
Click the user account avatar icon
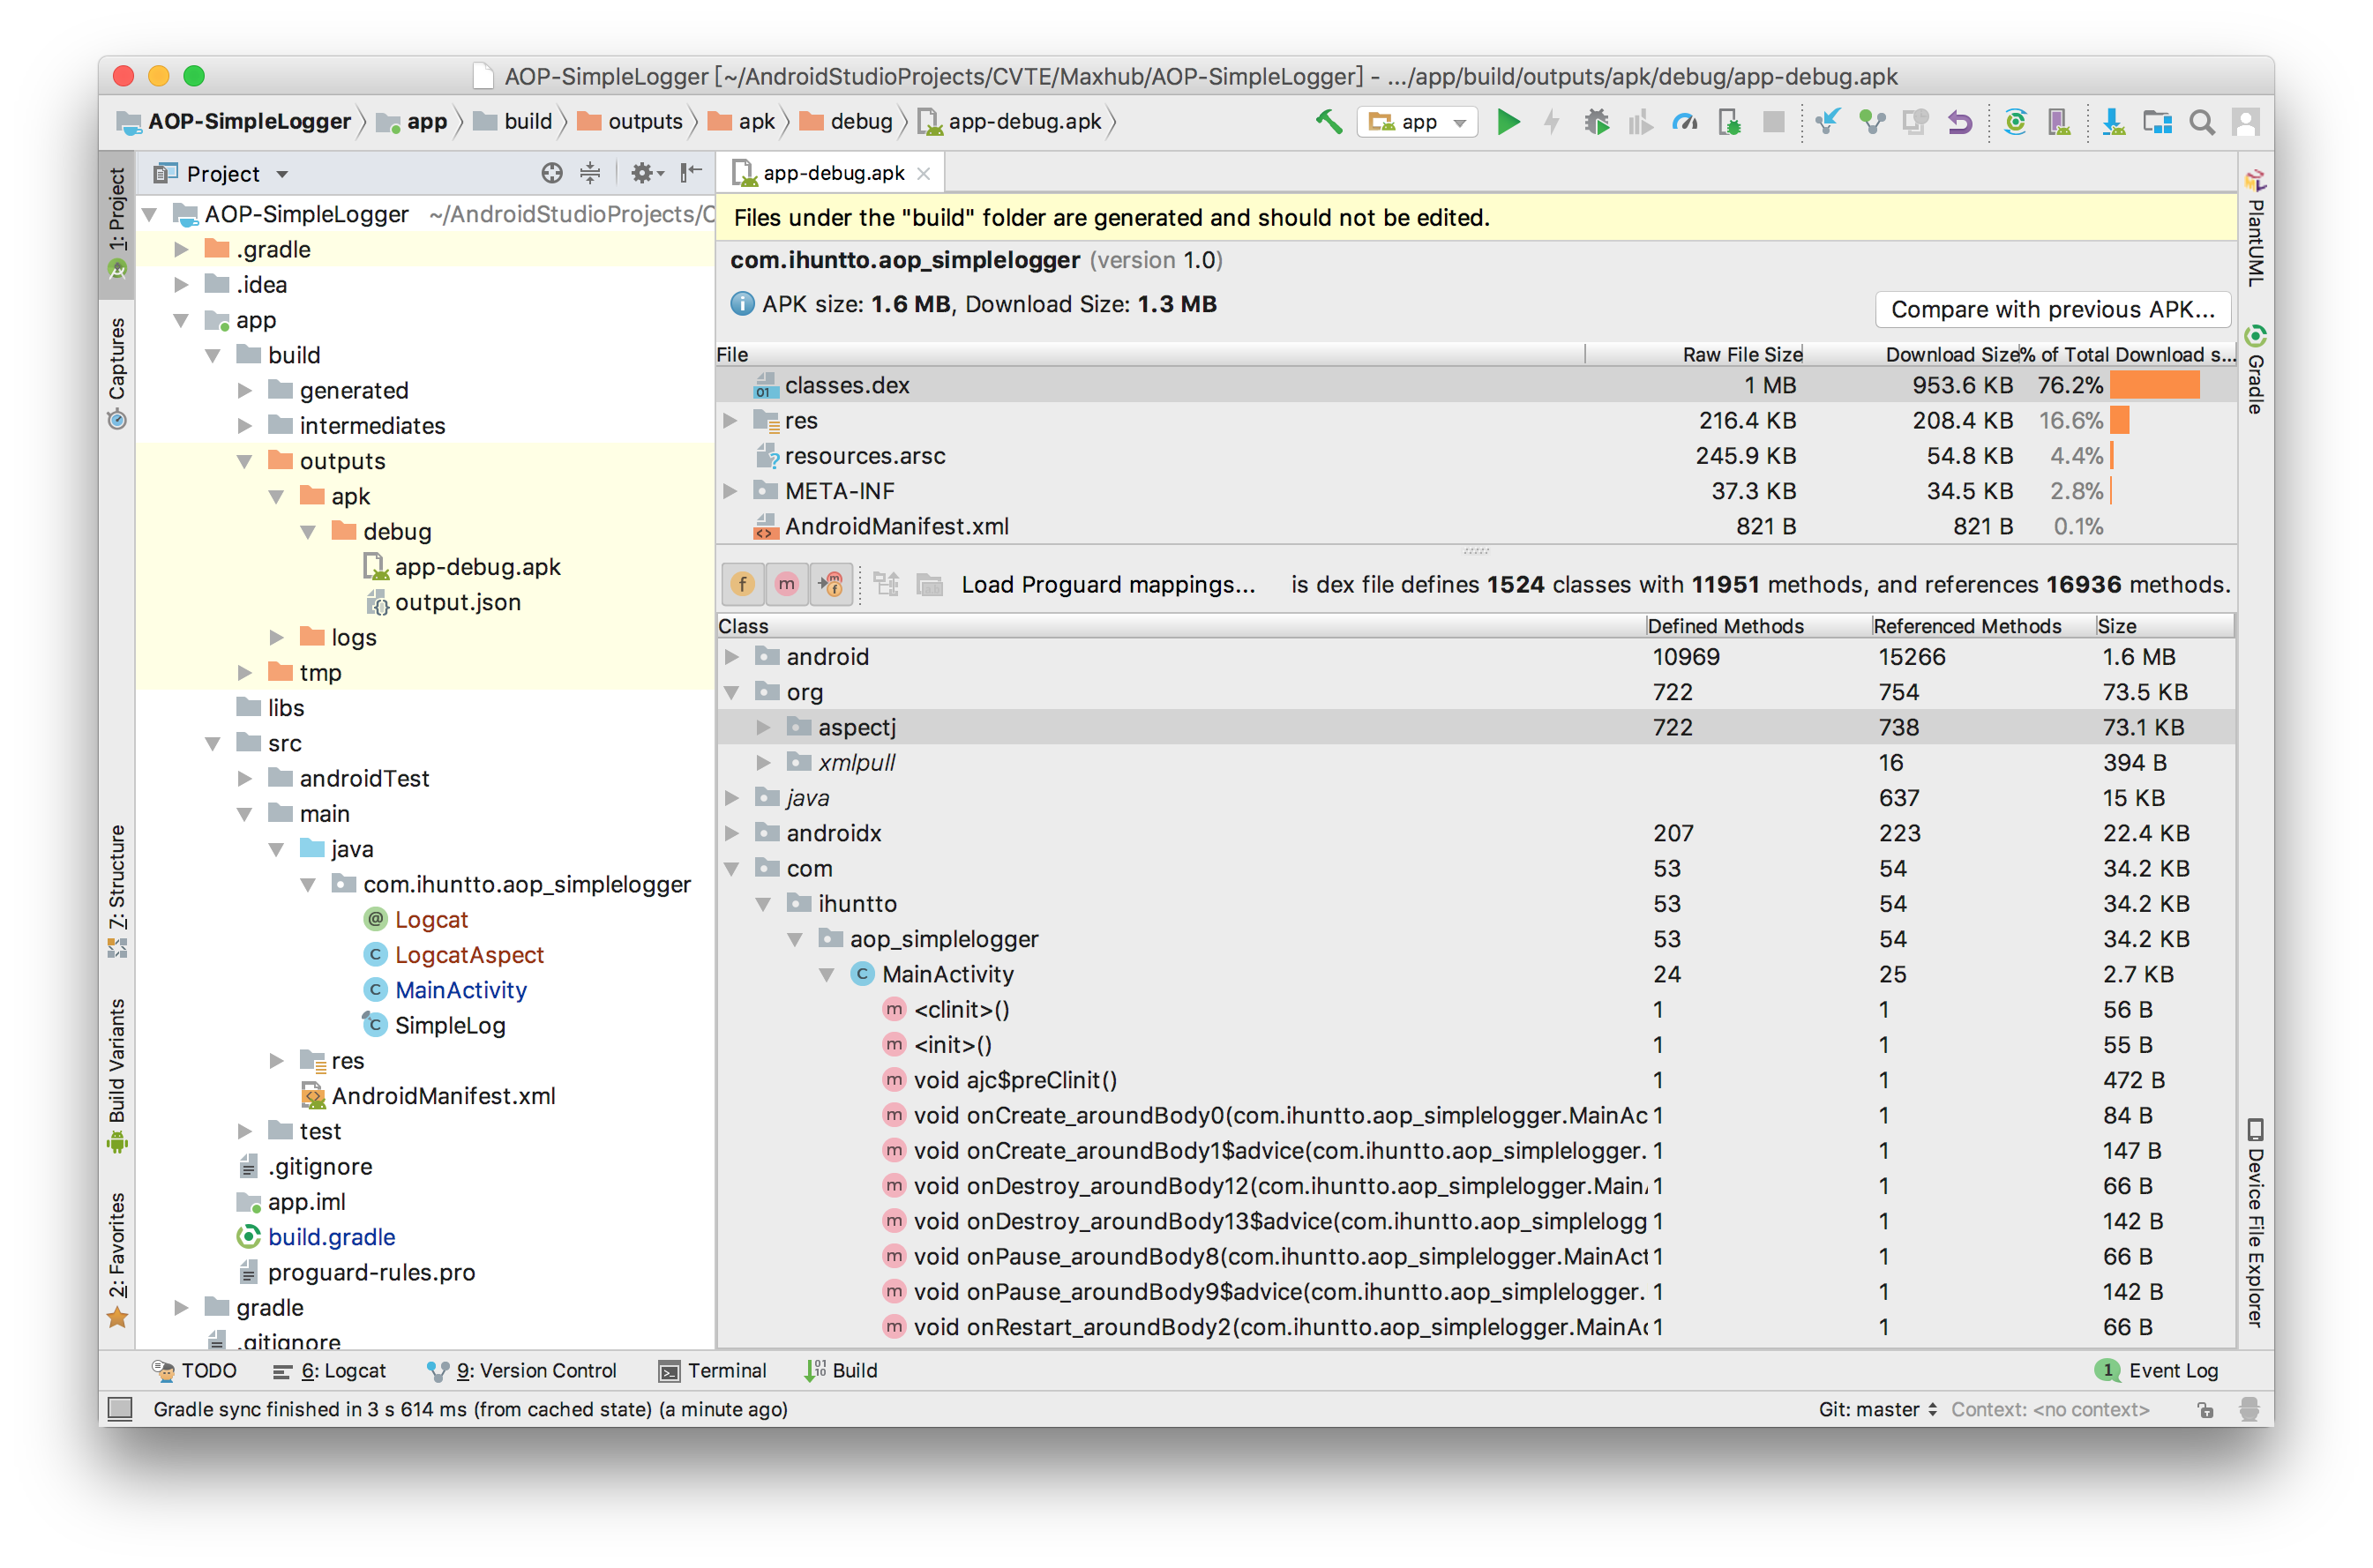coord(2245,122)
